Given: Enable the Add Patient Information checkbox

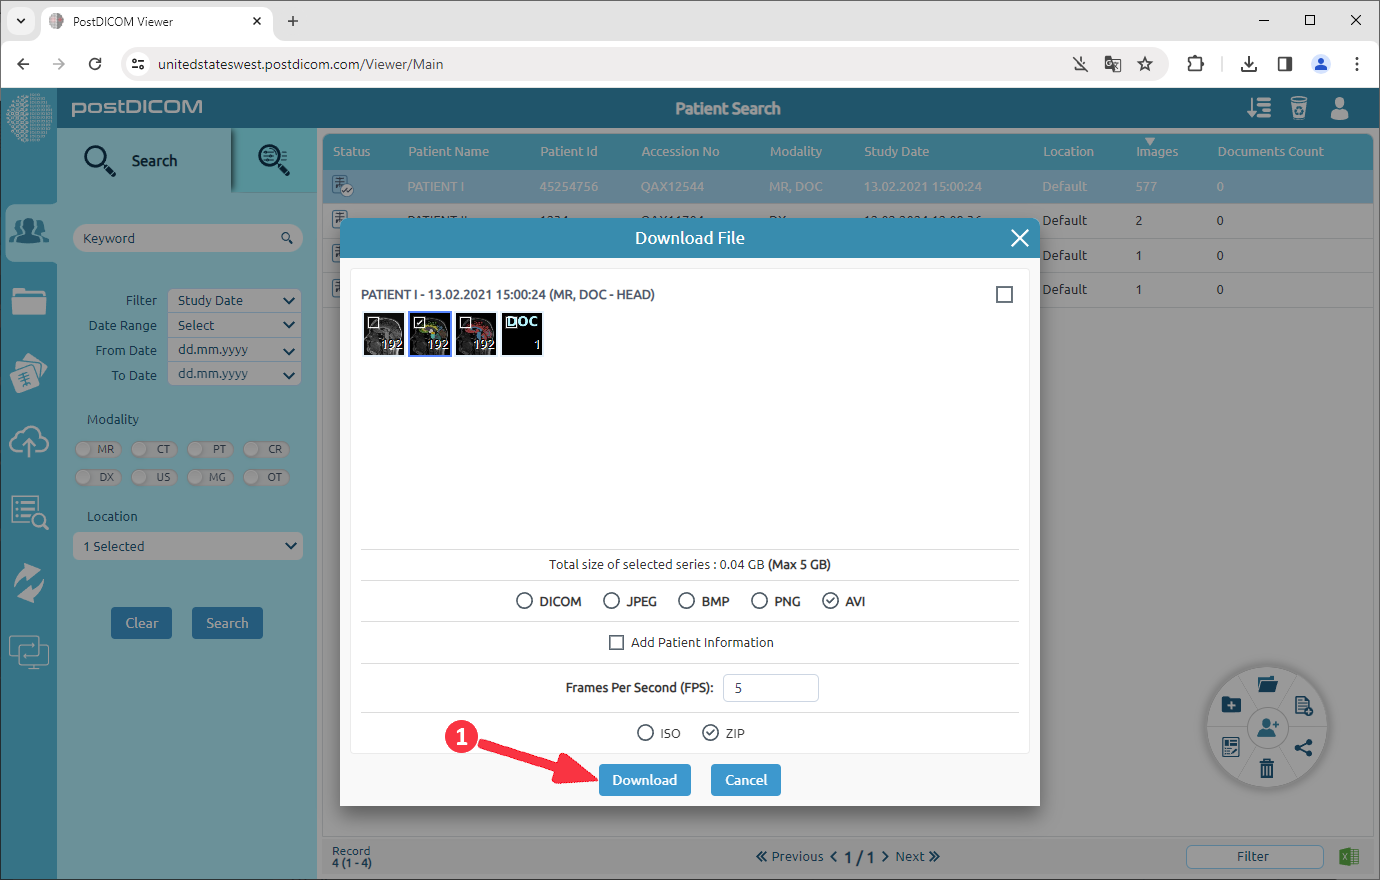Looking at the screenshot, I should pyautogui.click(x=617, y=642).
